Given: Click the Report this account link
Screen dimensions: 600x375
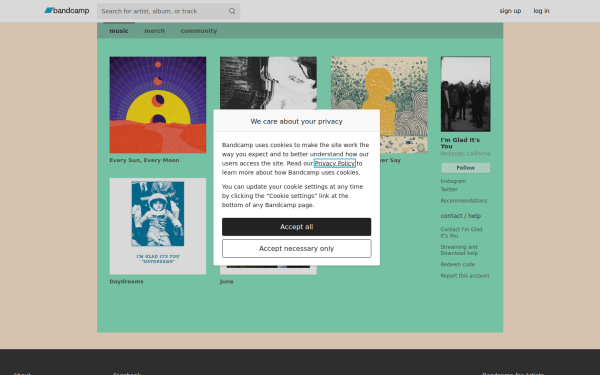Looking at the screenshot, I should pos(465,276).
